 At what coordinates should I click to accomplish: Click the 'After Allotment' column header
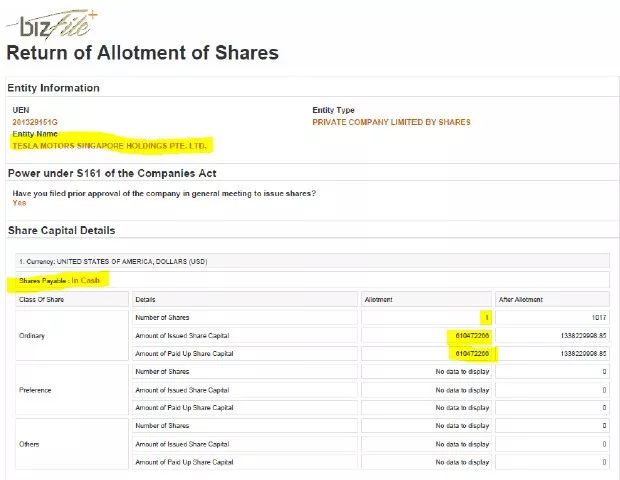[552, 299]
